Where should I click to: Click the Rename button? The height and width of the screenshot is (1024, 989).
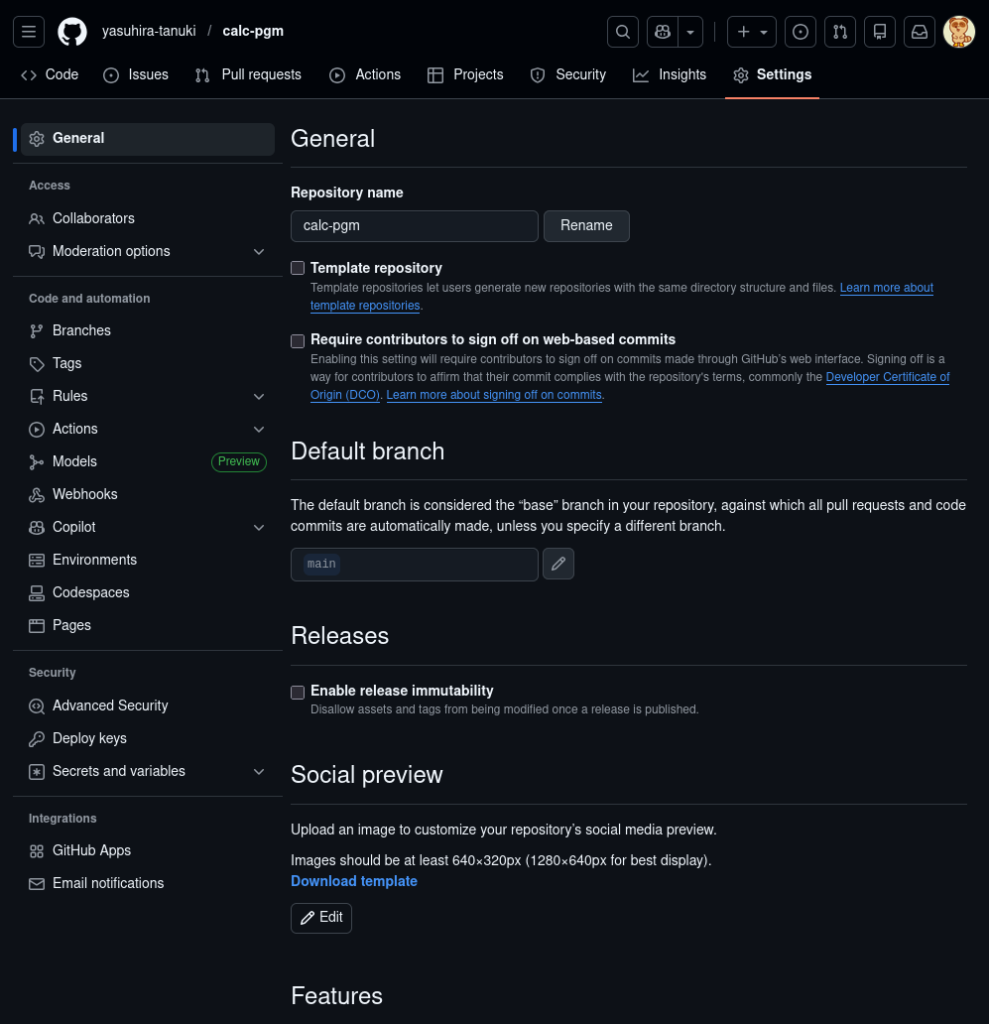[x=586, y=226]
